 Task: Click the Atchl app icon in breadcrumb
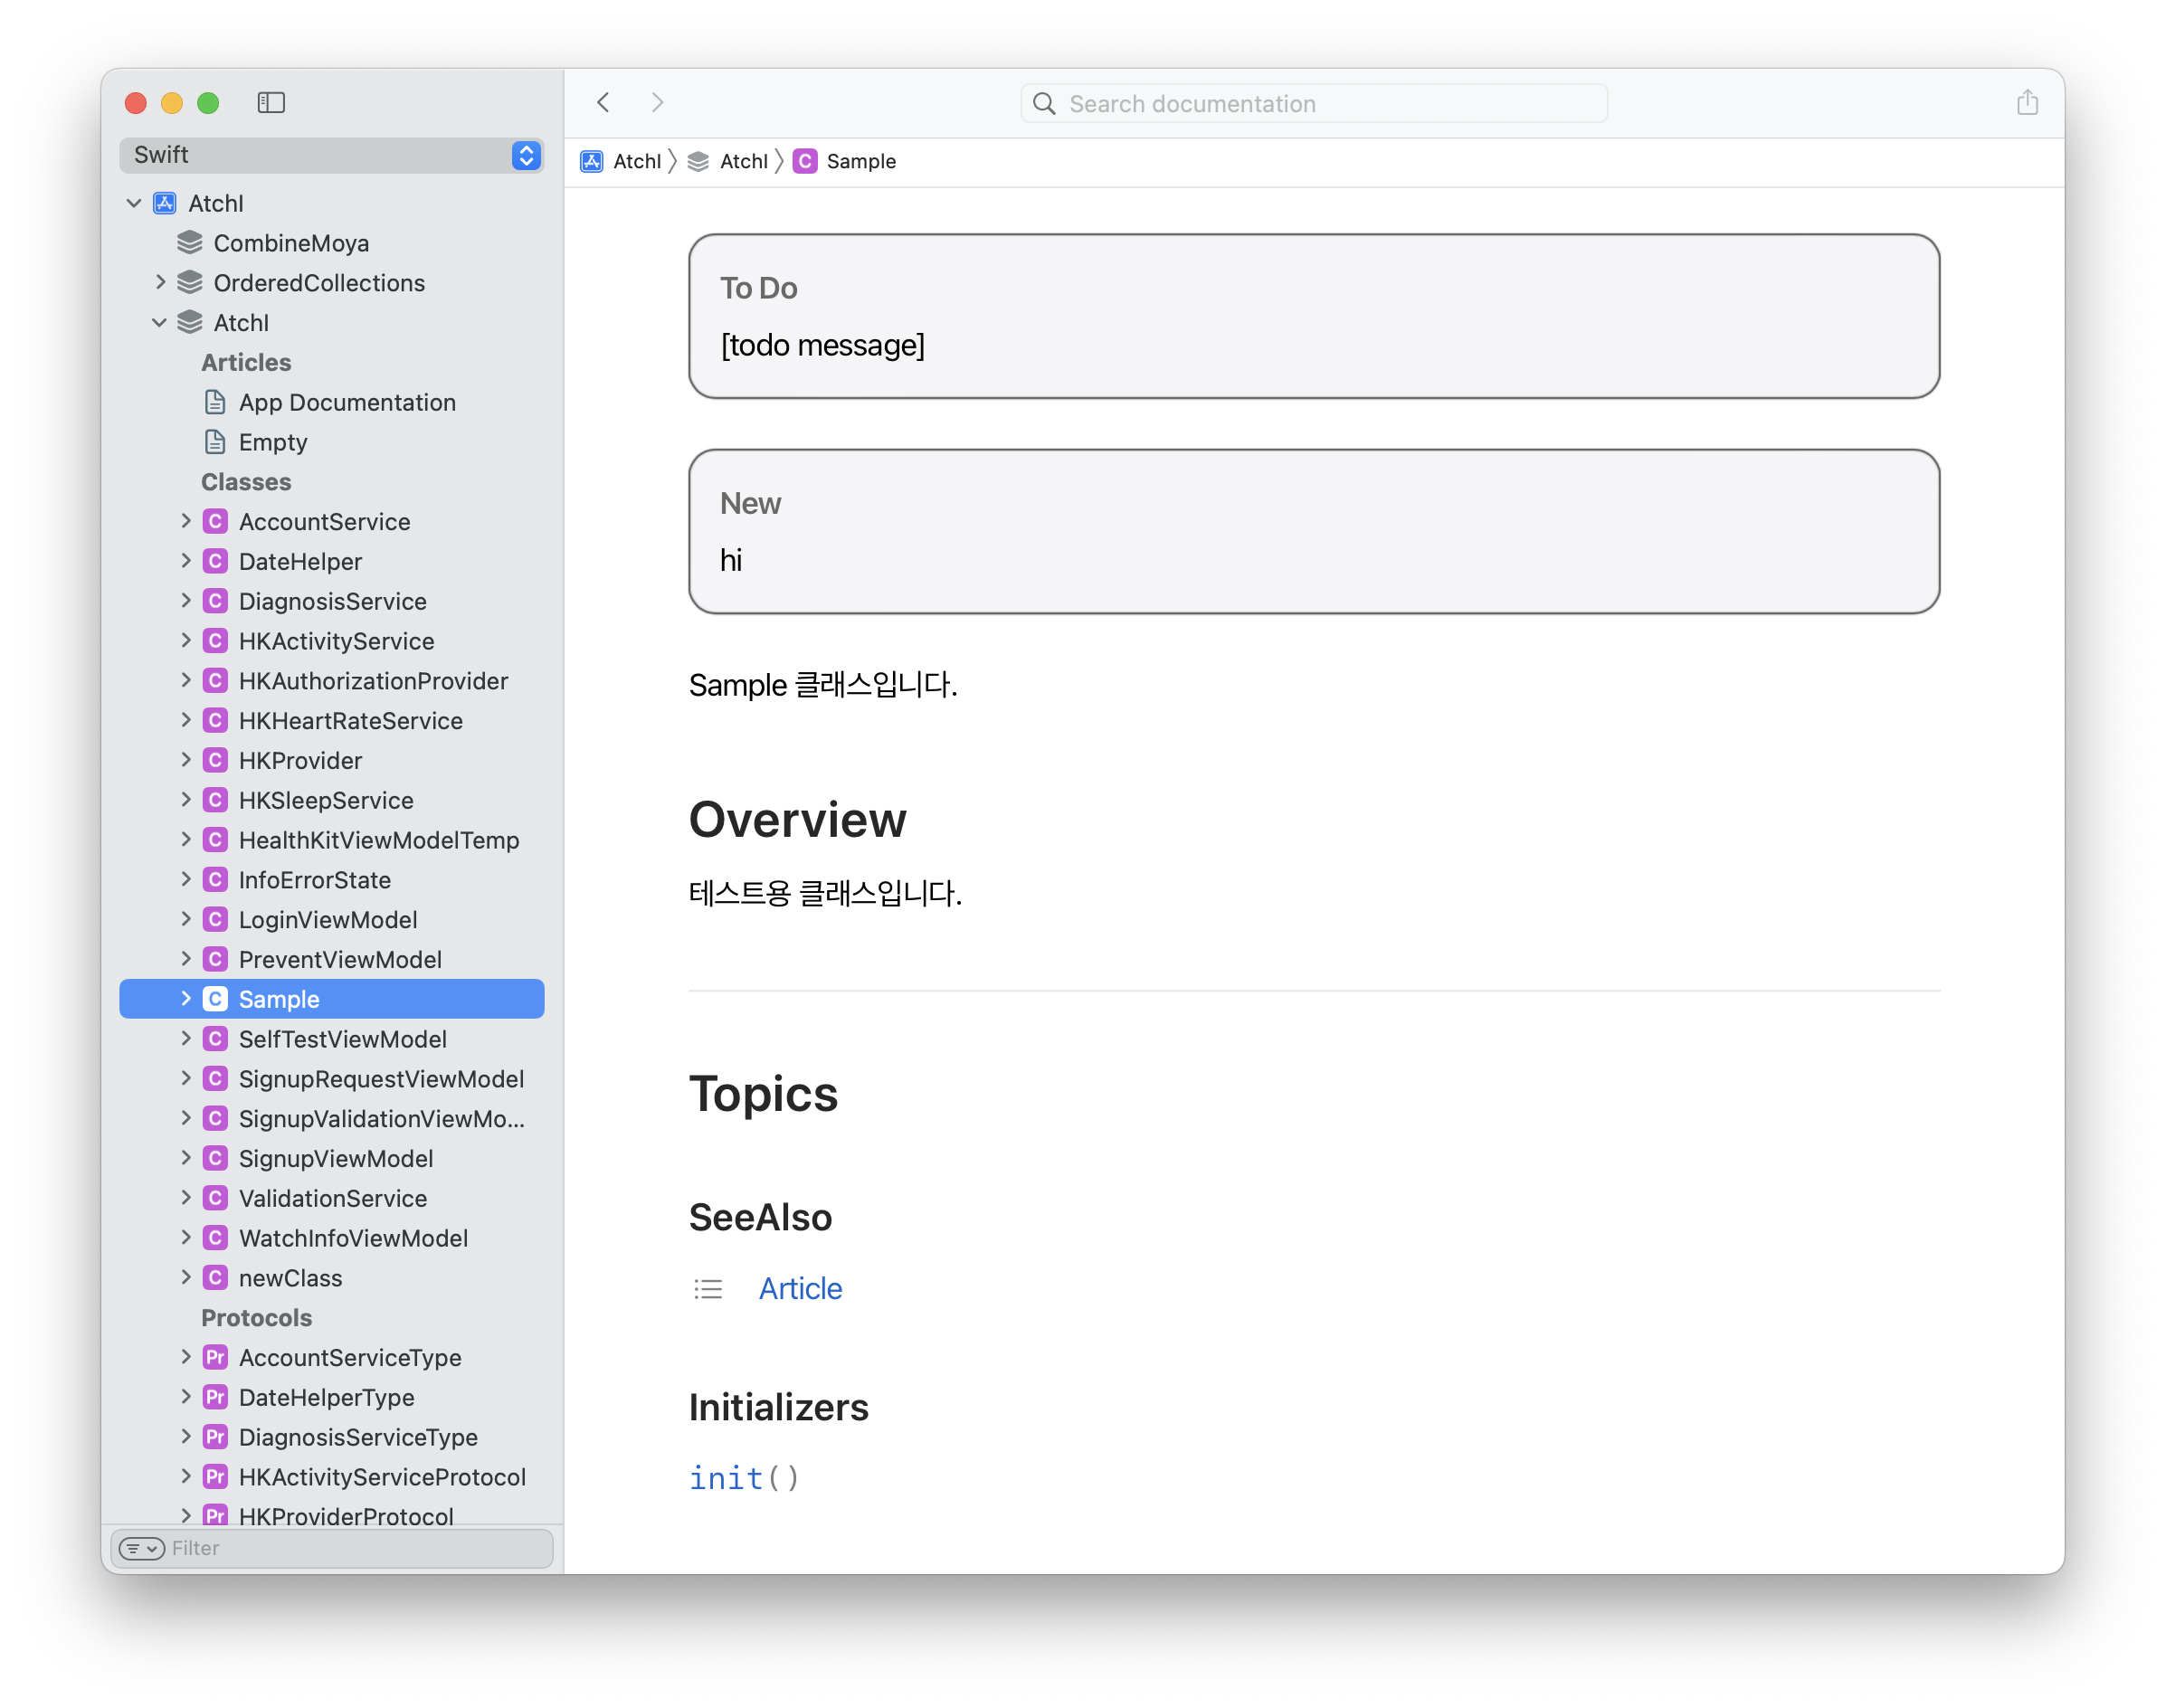592,162
